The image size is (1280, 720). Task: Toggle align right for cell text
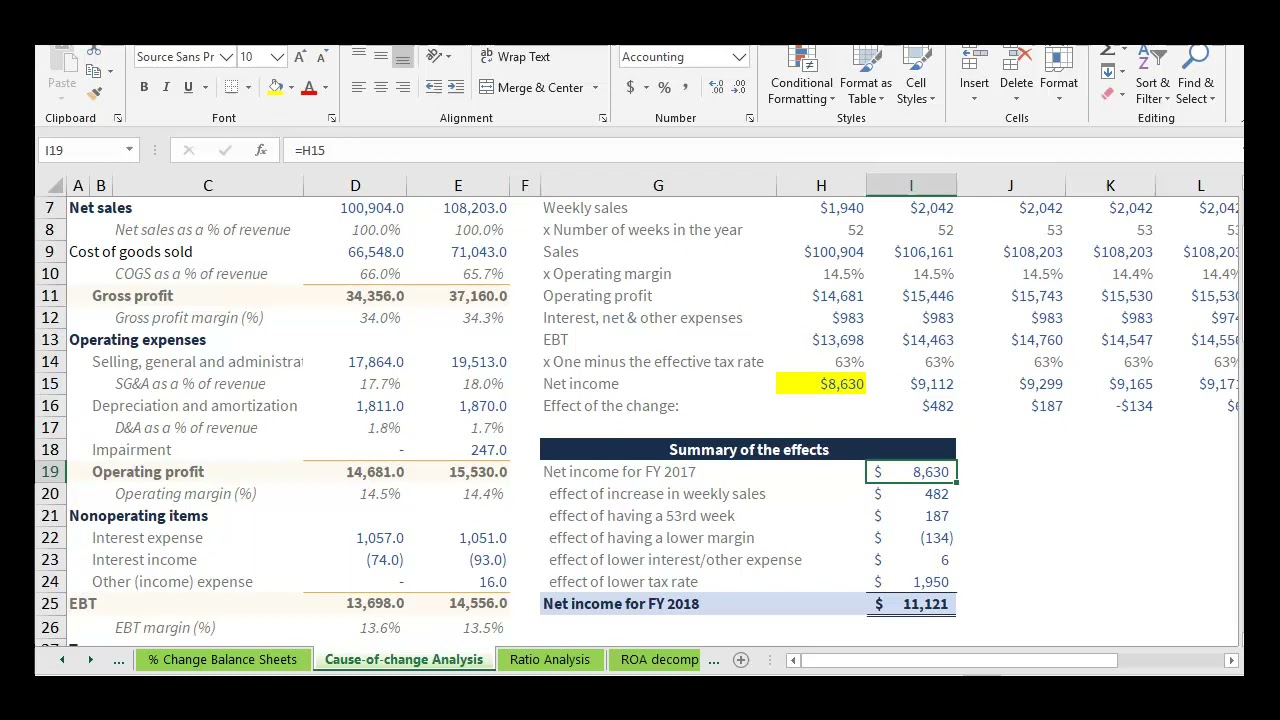point(402,88)
